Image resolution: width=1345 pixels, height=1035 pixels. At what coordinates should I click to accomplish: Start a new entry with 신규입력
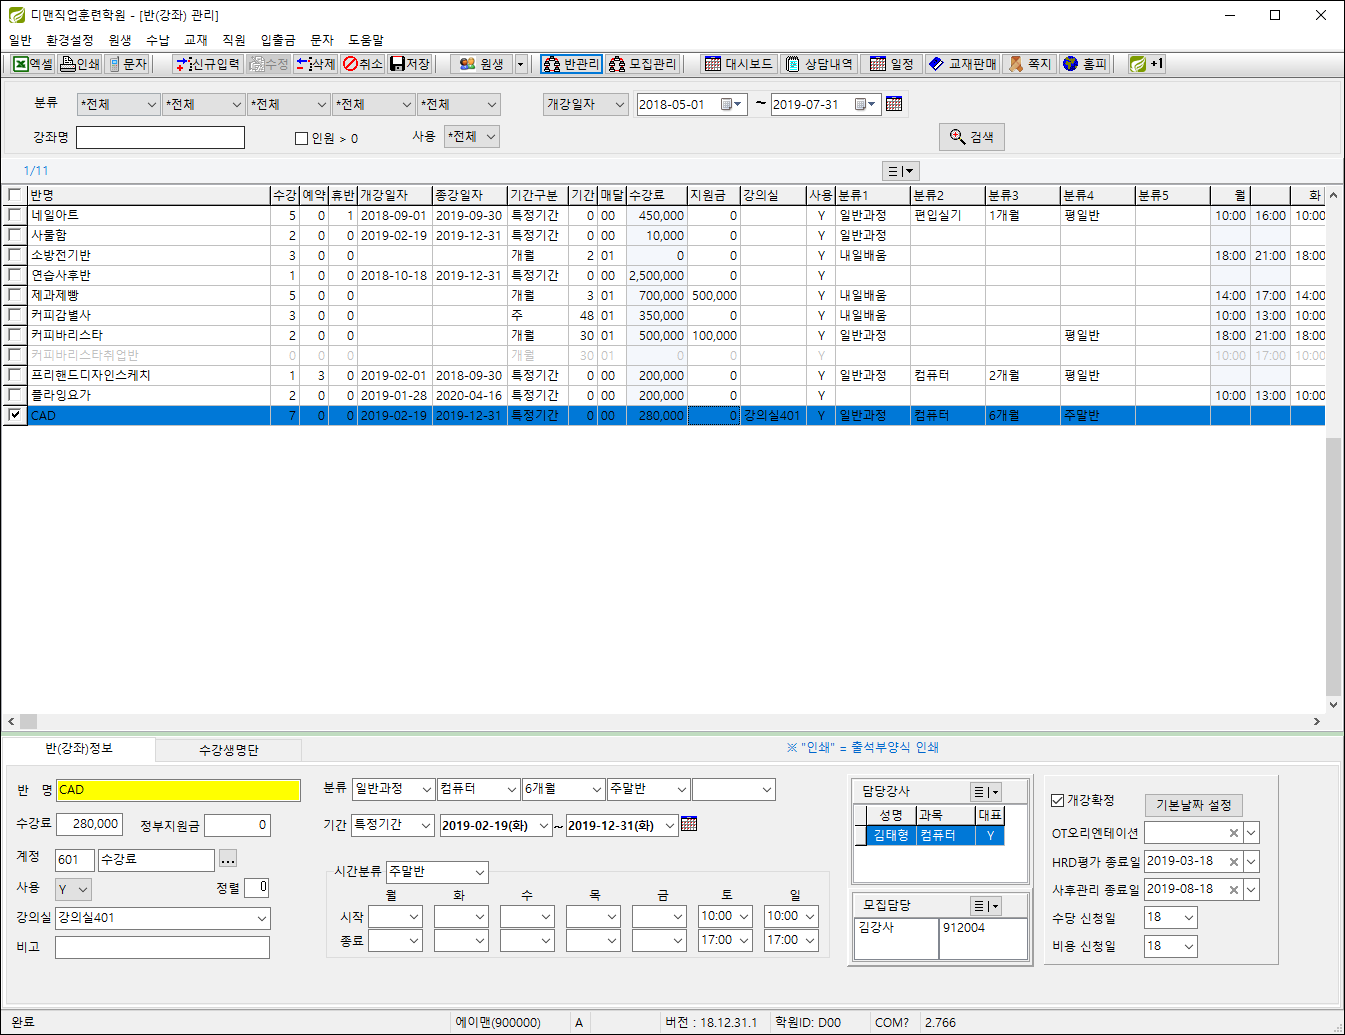[208, 64]
